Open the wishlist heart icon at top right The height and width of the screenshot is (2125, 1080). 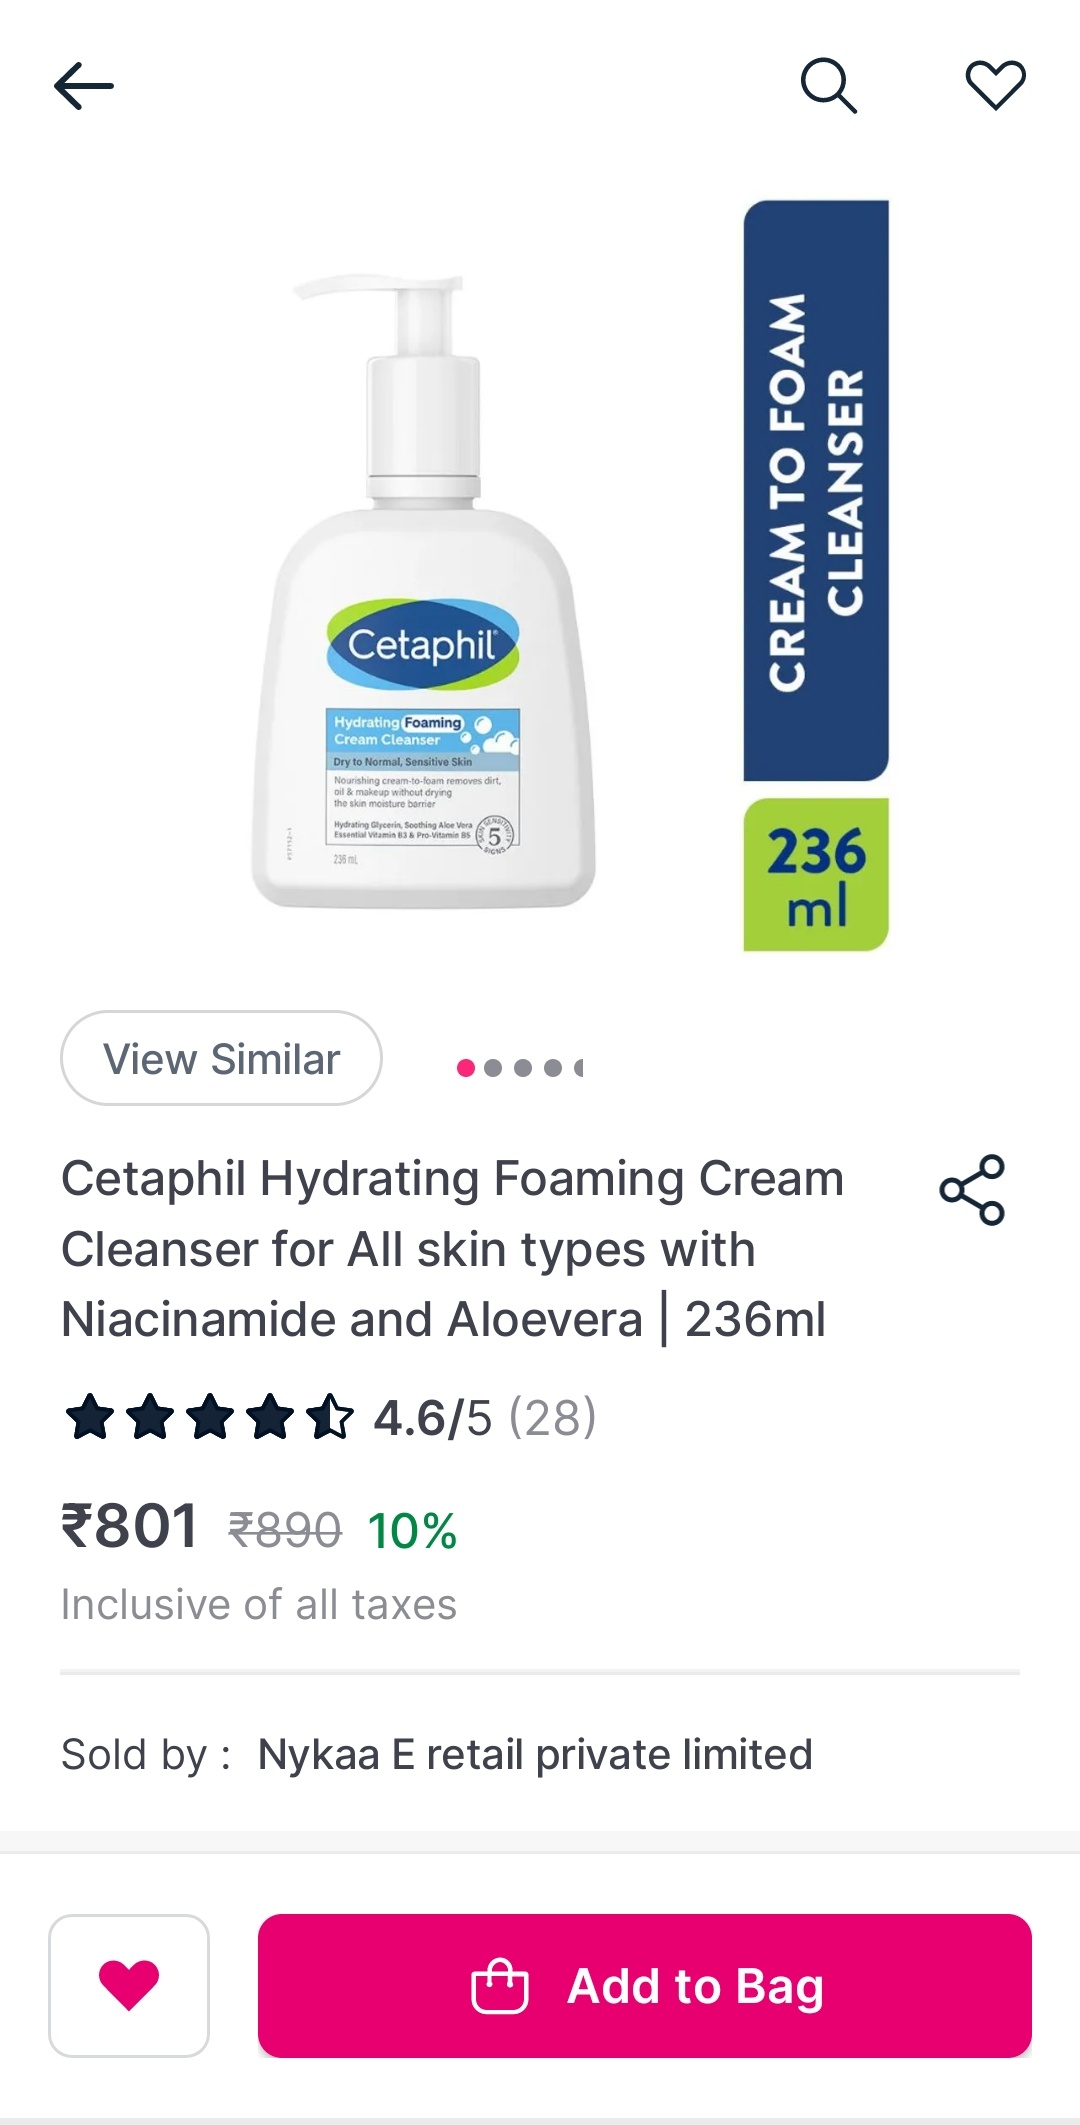[995, 86]
